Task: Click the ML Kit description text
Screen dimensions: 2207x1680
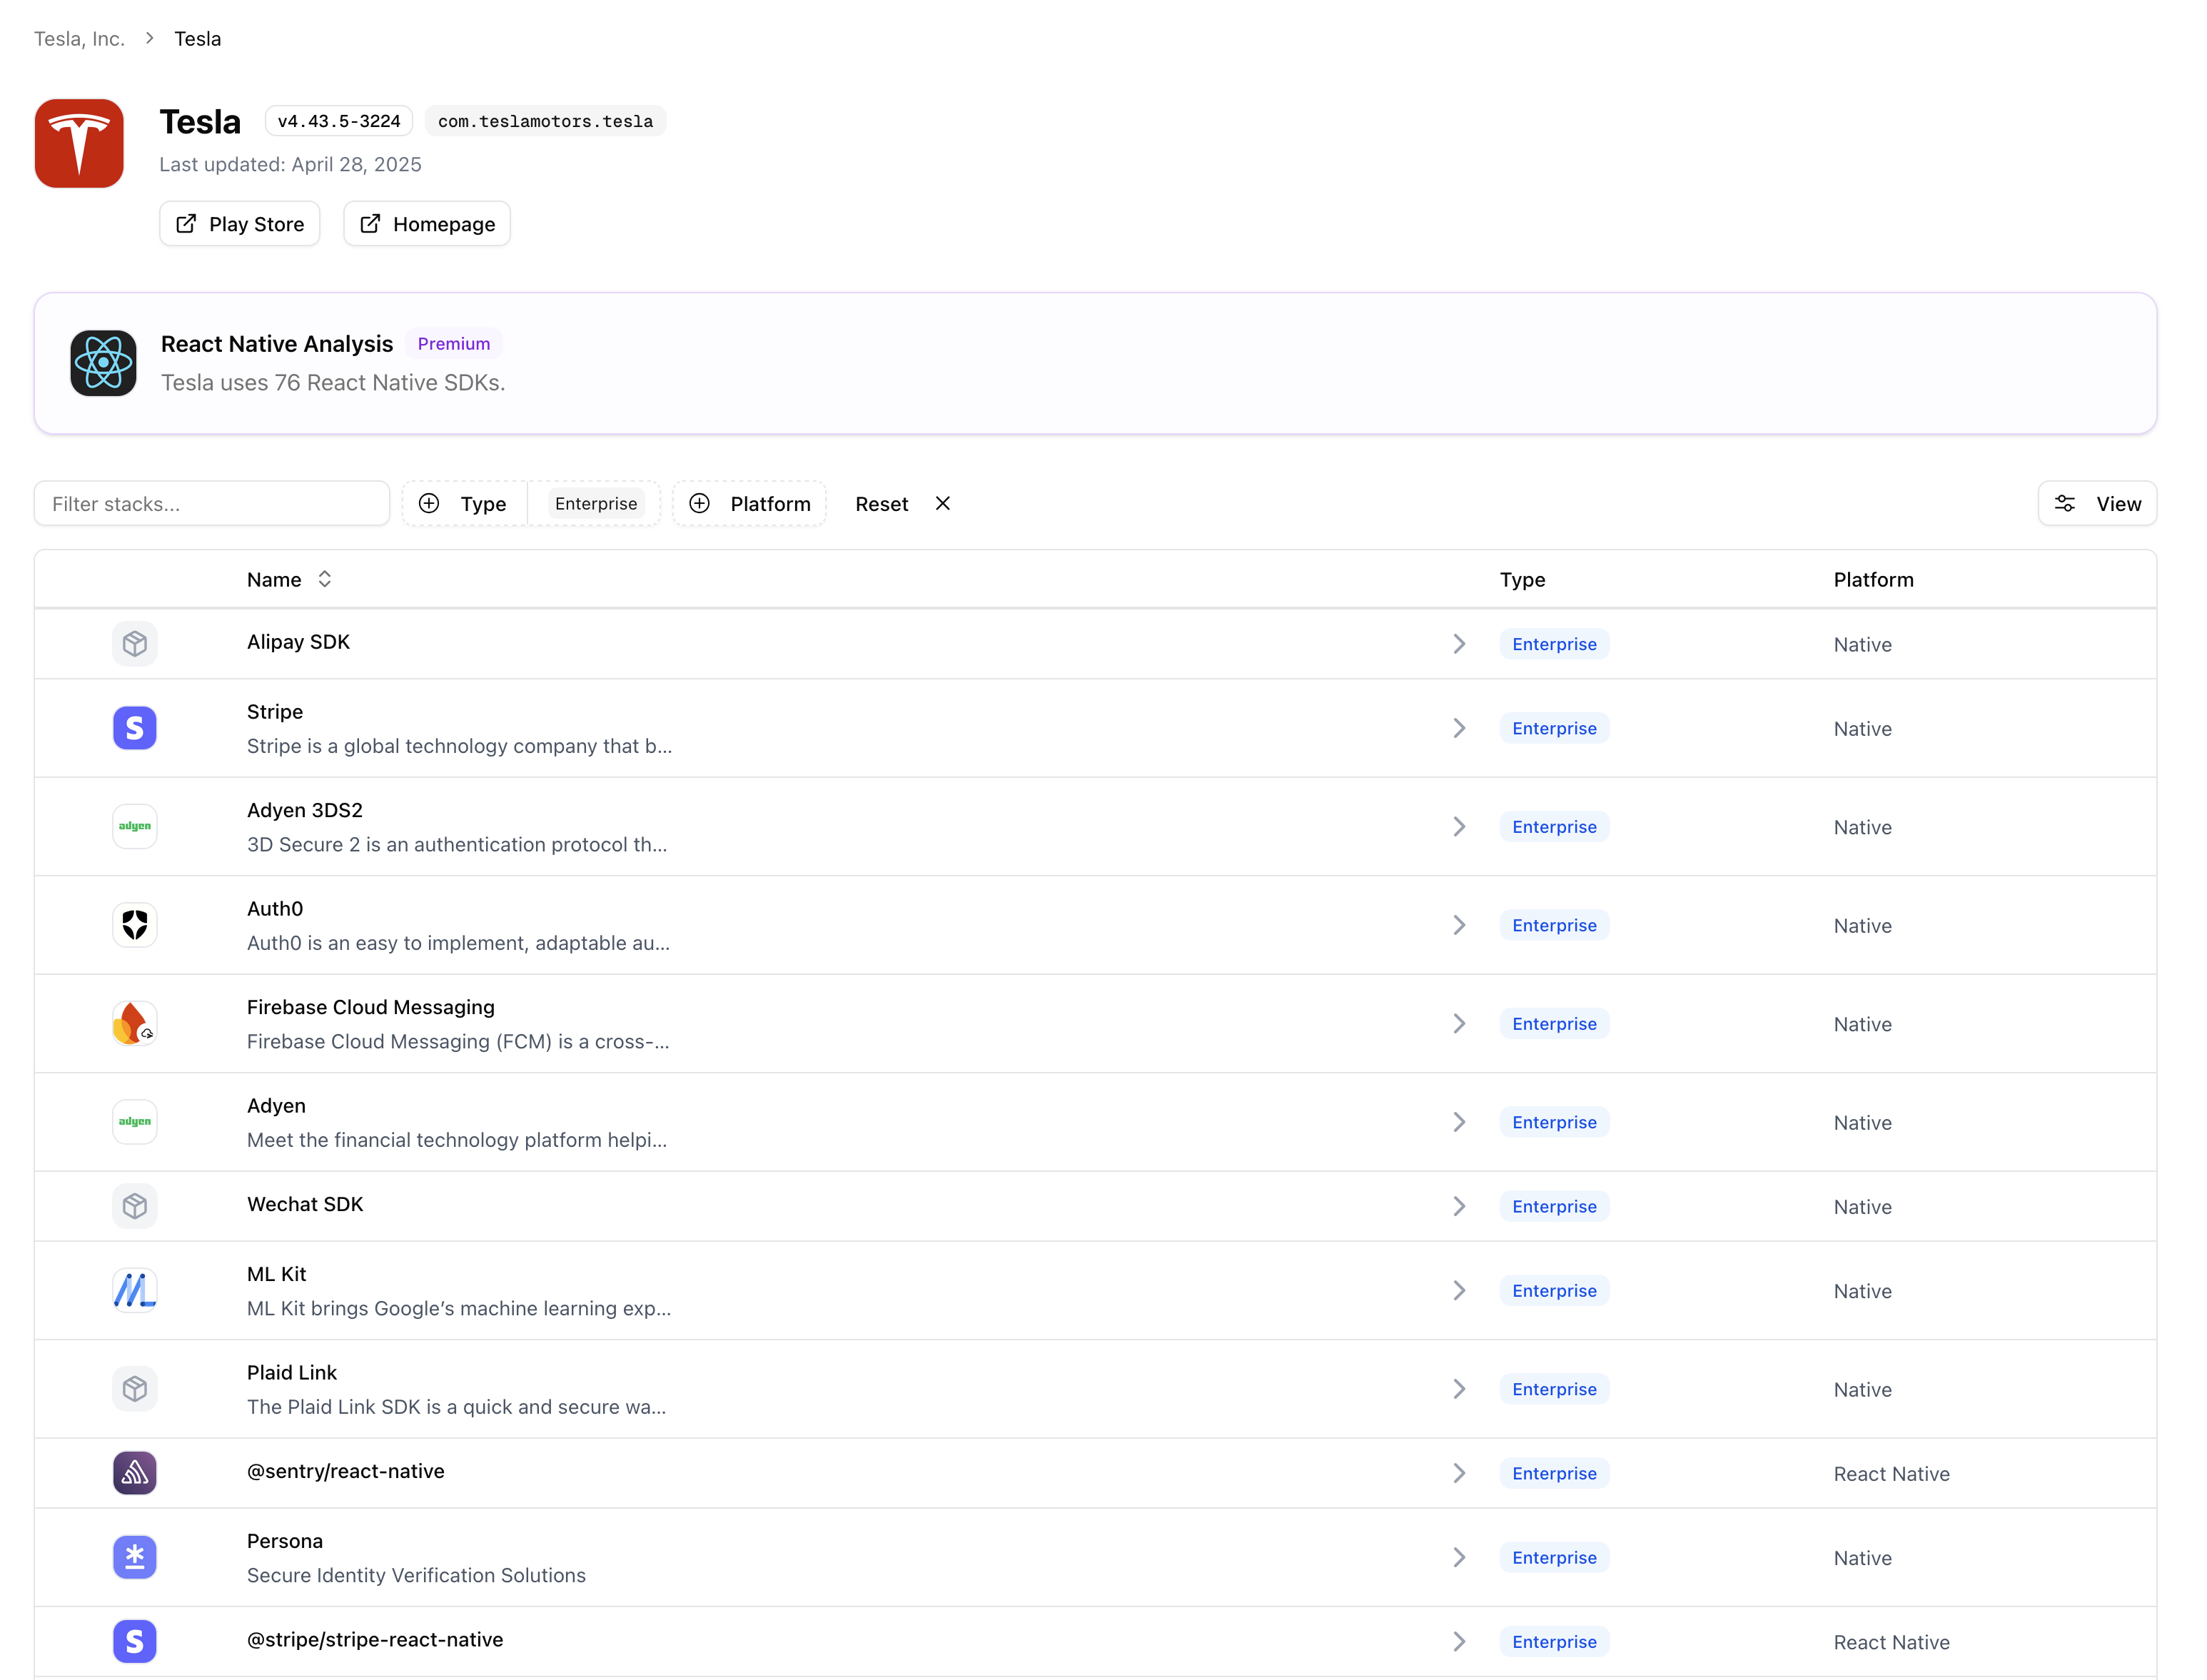Action: (459, 1308)
